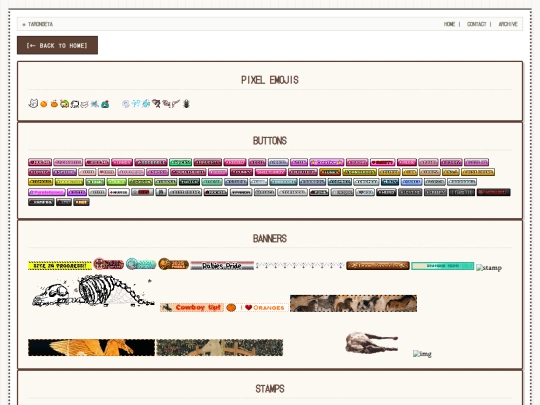This screenshot has height=405, width=540.
Task: Click the gray wing pixel emoji
Action: [176, 104]
